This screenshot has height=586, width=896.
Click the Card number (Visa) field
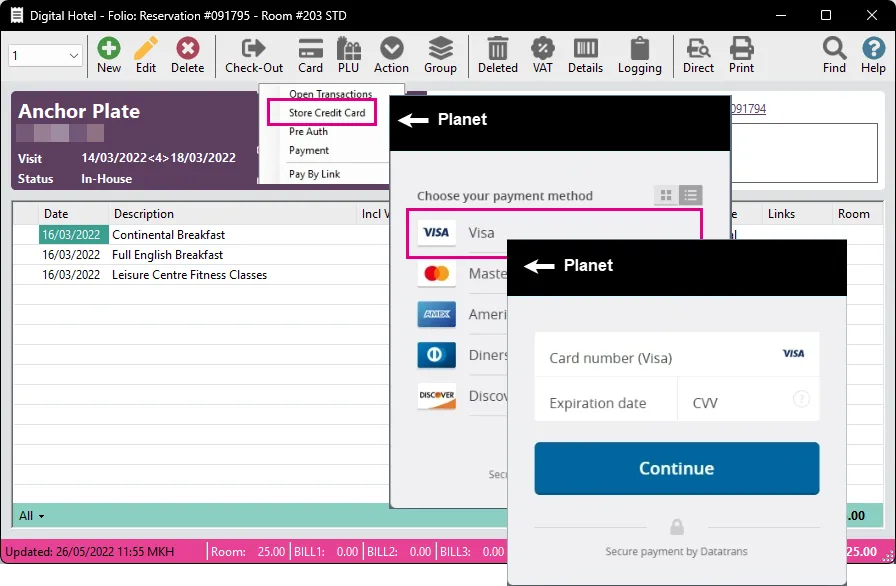point(660,357)
